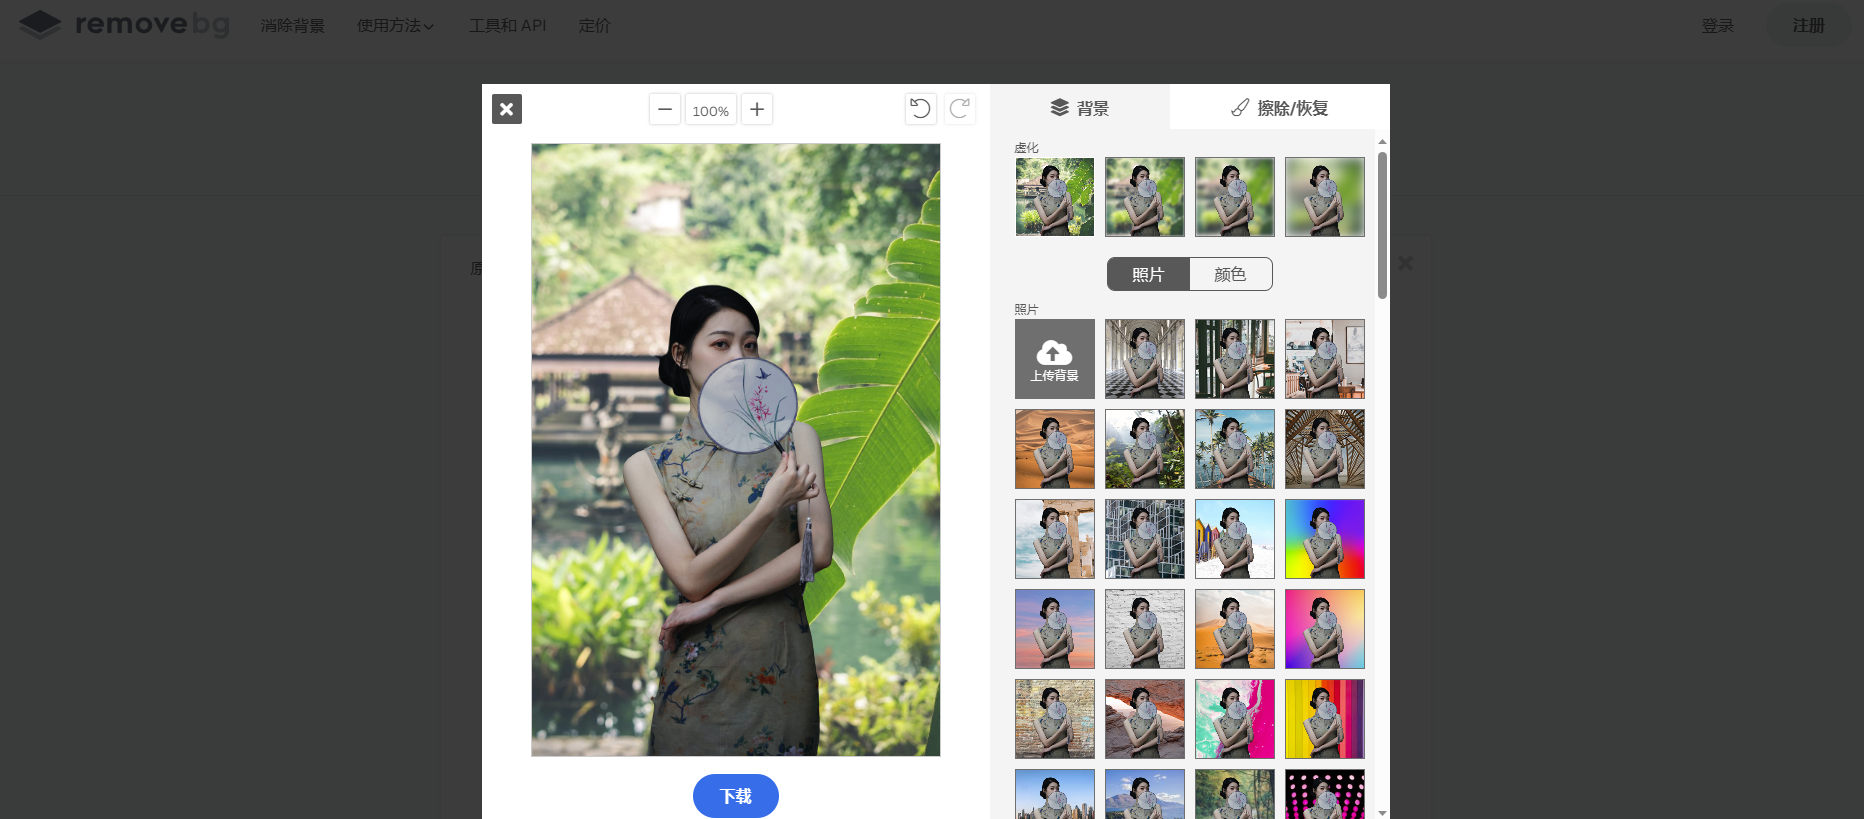Zoom in with the plus button
This screenshot has height=819, width=1864.
coord(757,109)
